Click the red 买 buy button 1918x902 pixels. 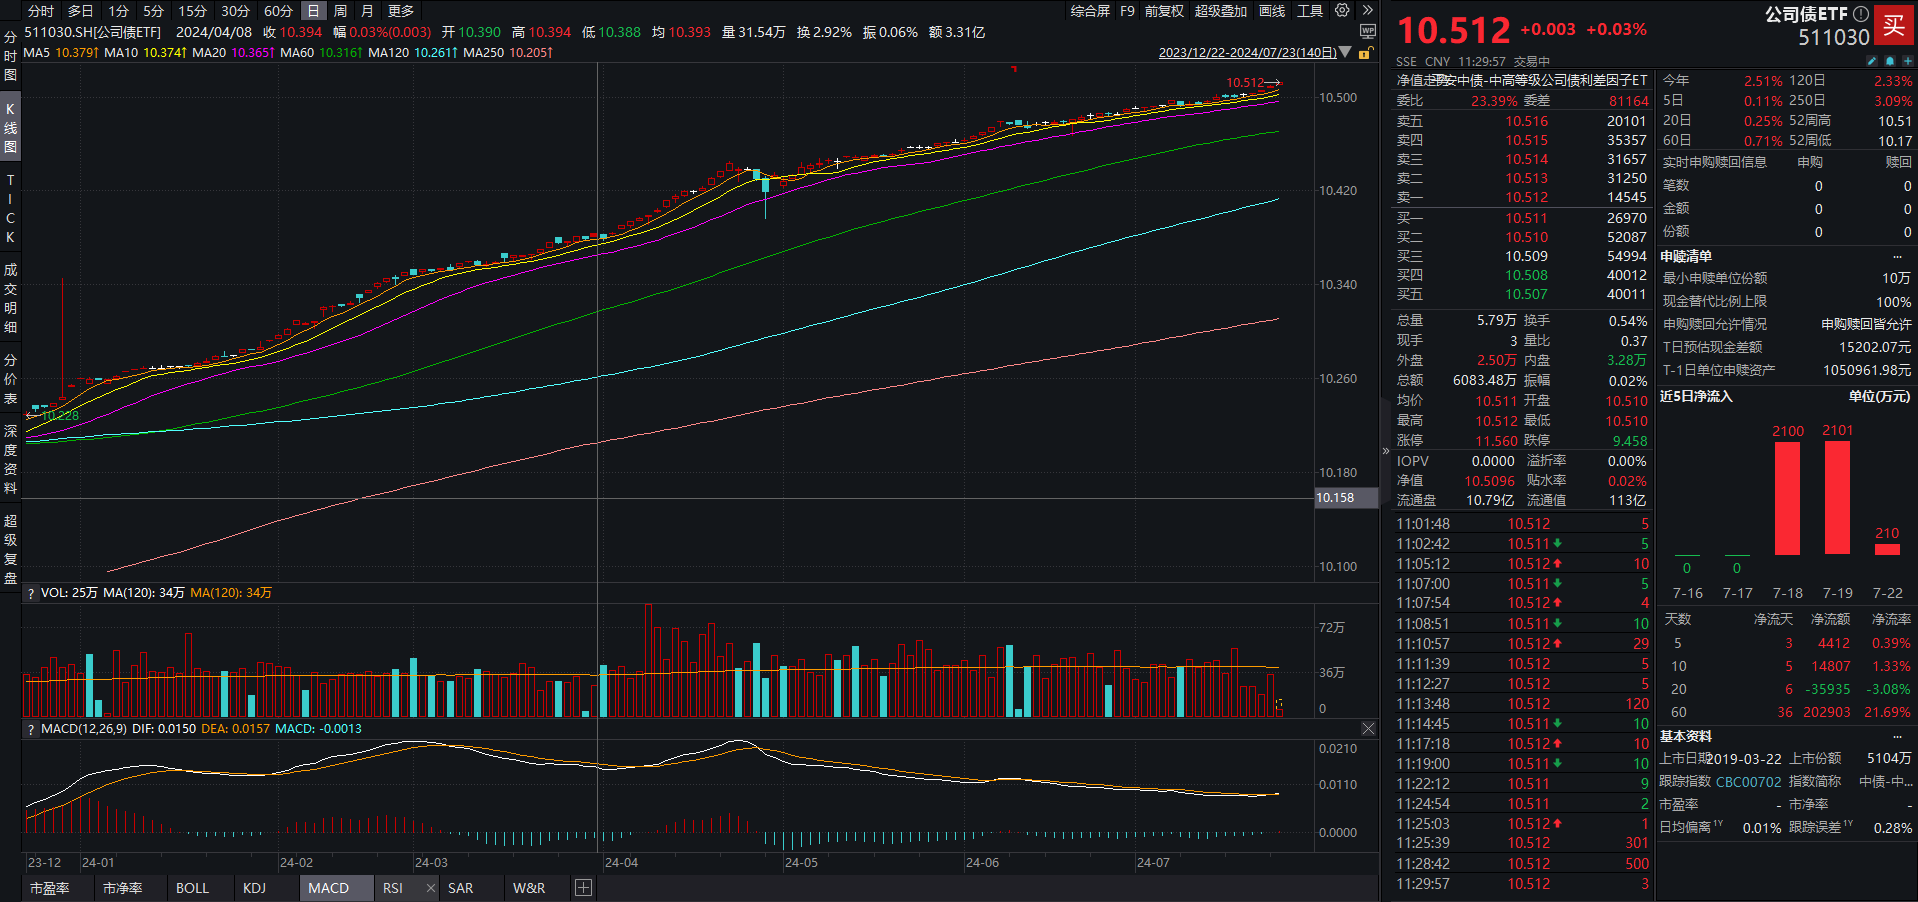click(x=1894, y=25)
